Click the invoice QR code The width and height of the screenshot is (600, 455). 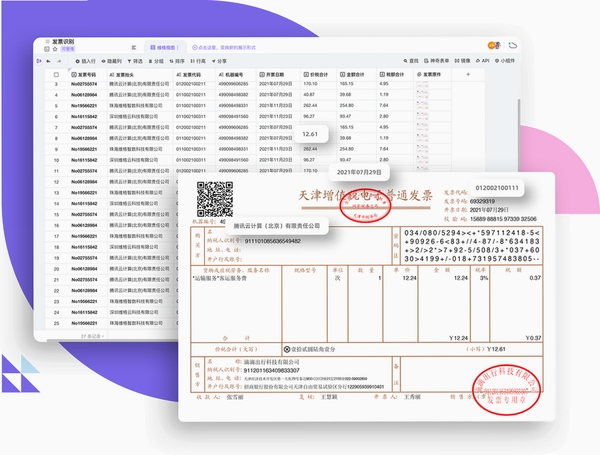click(215, 199)
